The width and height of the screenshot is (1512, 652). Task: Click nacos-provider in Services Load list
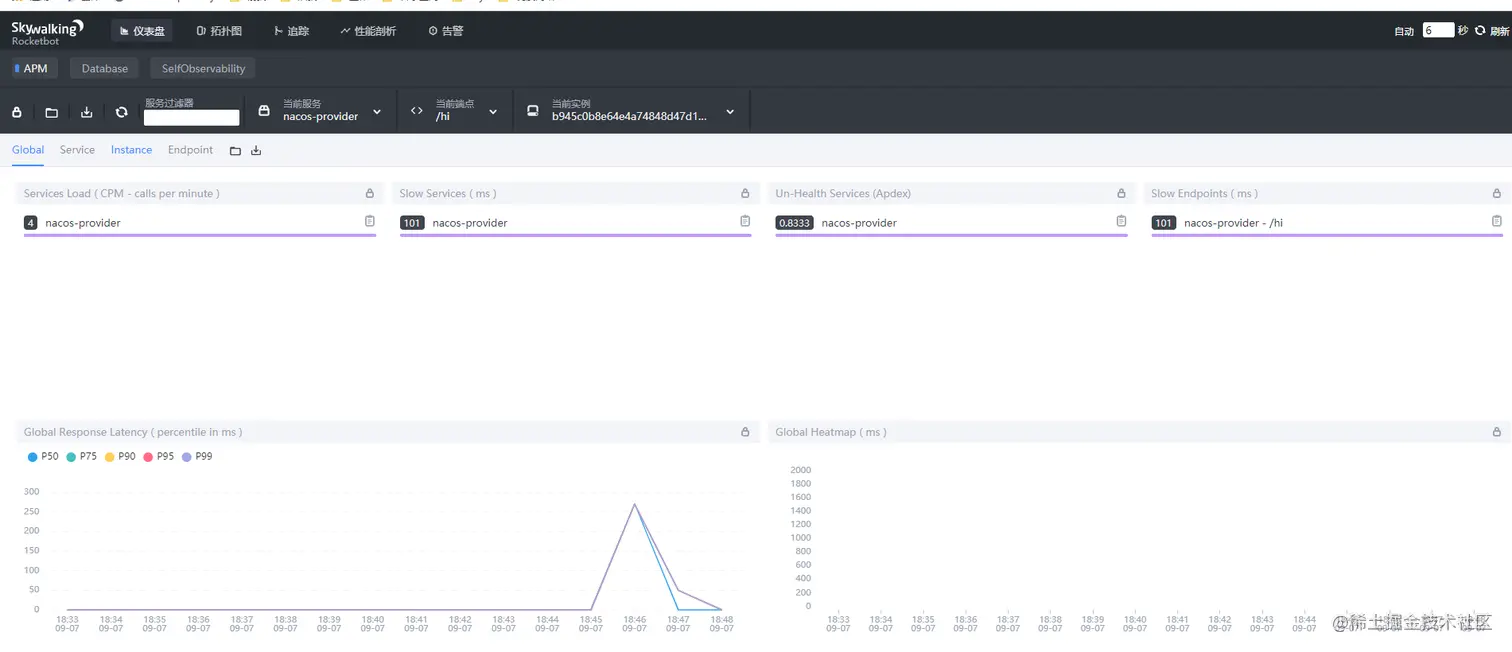83,223
